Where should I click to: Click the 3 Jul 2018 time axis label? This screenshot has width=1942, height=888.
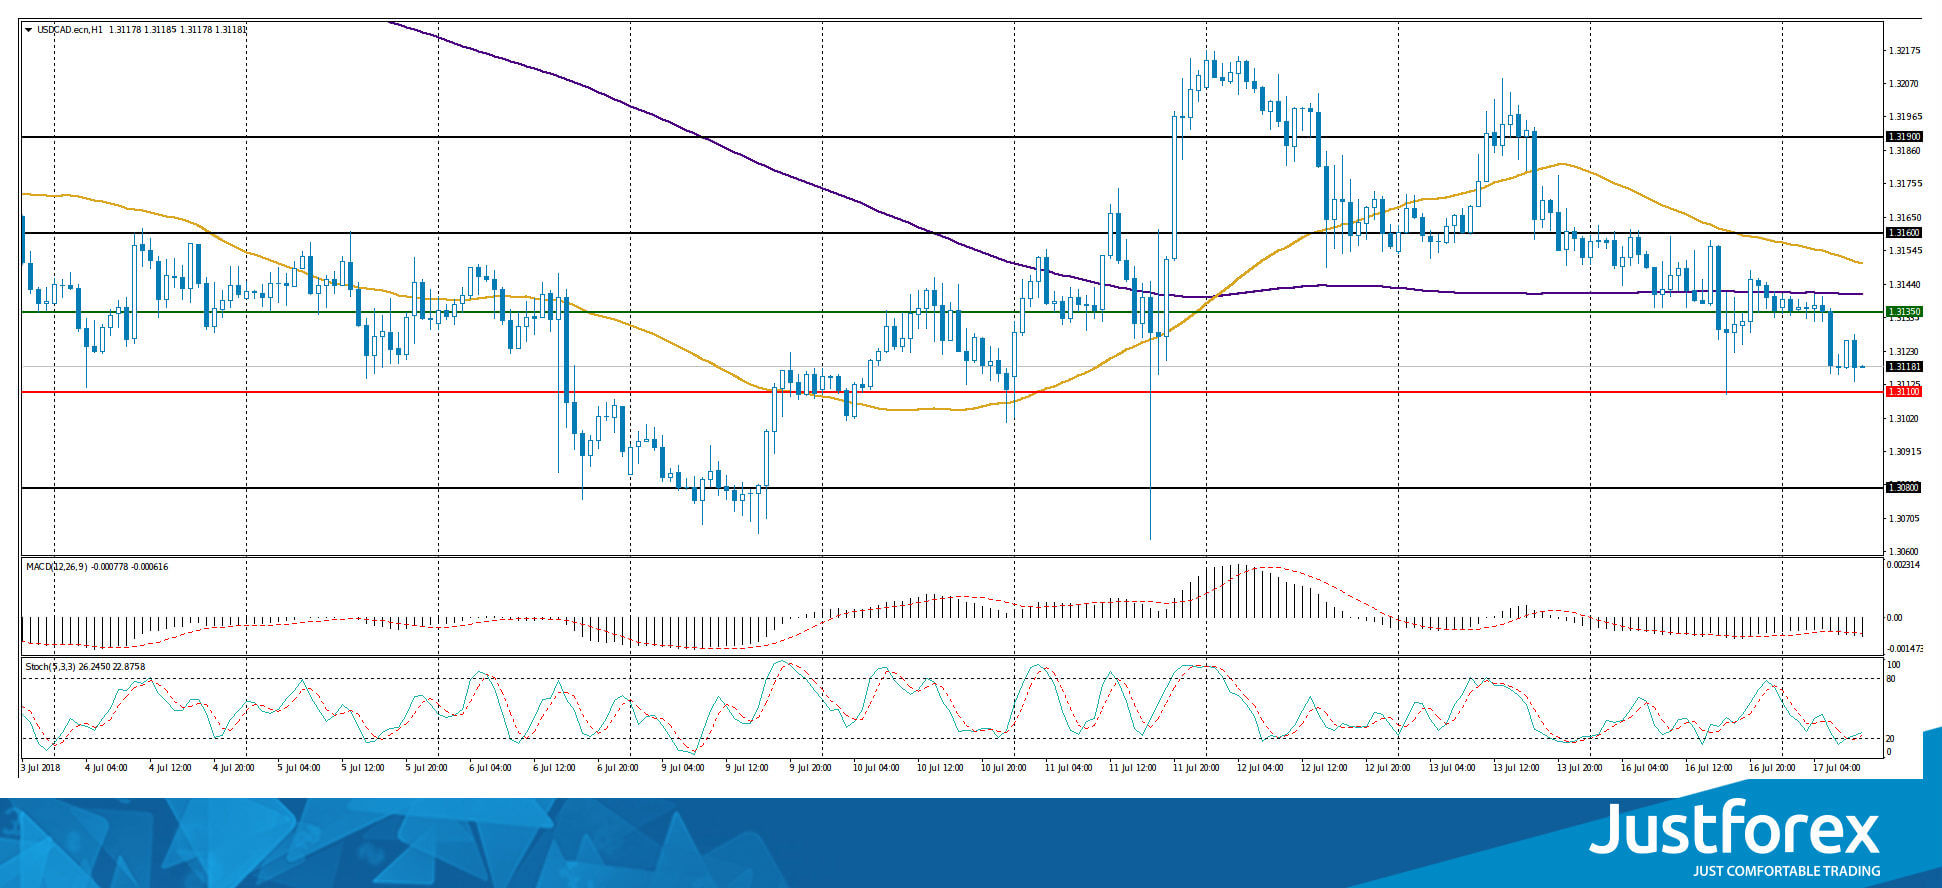[x=41, y=768]
